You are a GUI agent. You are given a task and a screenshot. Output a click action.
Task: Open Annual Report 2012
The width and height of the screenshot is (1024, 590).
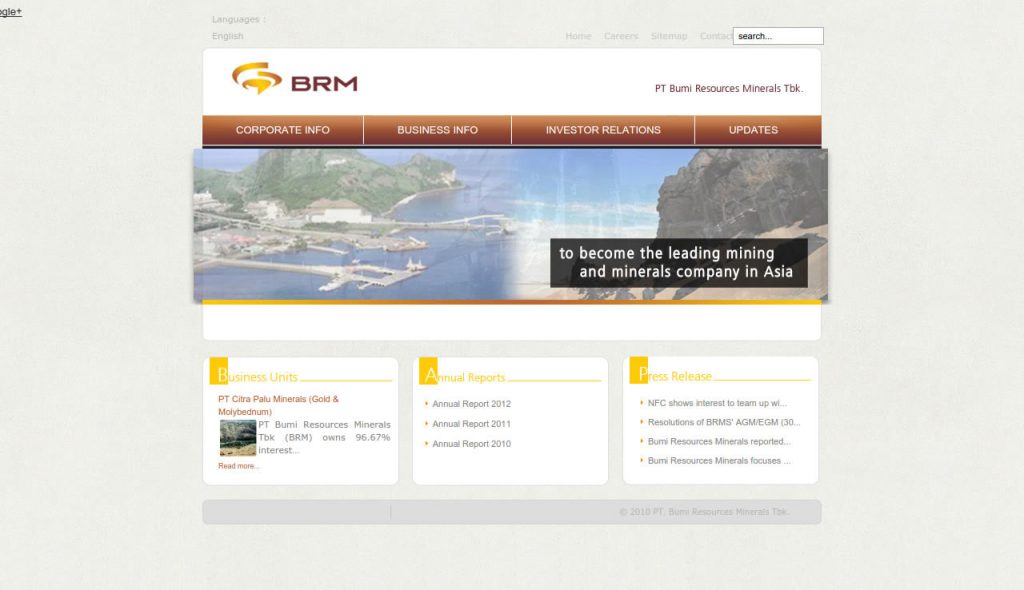coord(472,404)
